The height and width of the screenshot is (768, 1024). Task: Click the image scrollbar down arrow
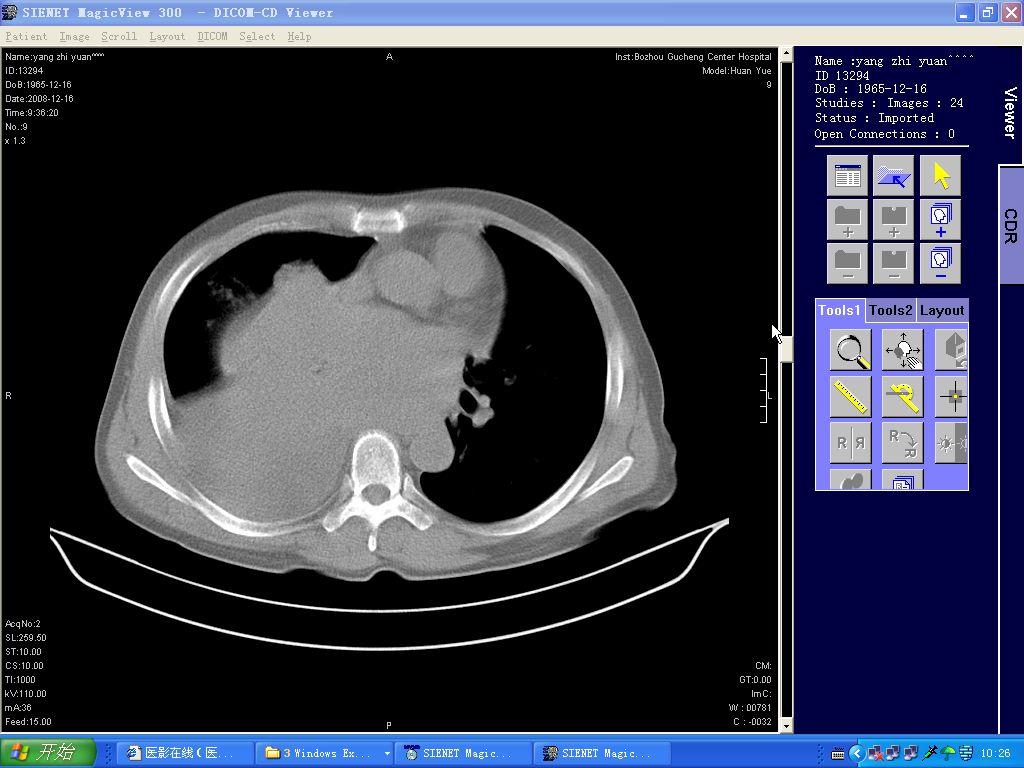click(x=786, y=726)
